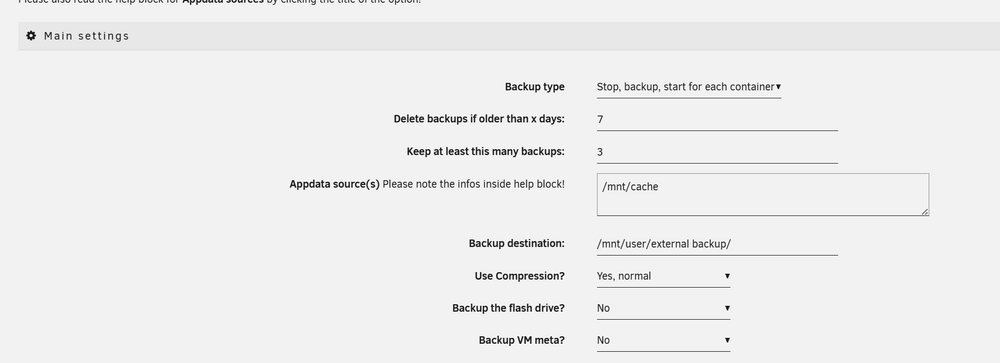1000x363 pixels.
Task: Collapse the Main settings section header
Action: (509, 36)
